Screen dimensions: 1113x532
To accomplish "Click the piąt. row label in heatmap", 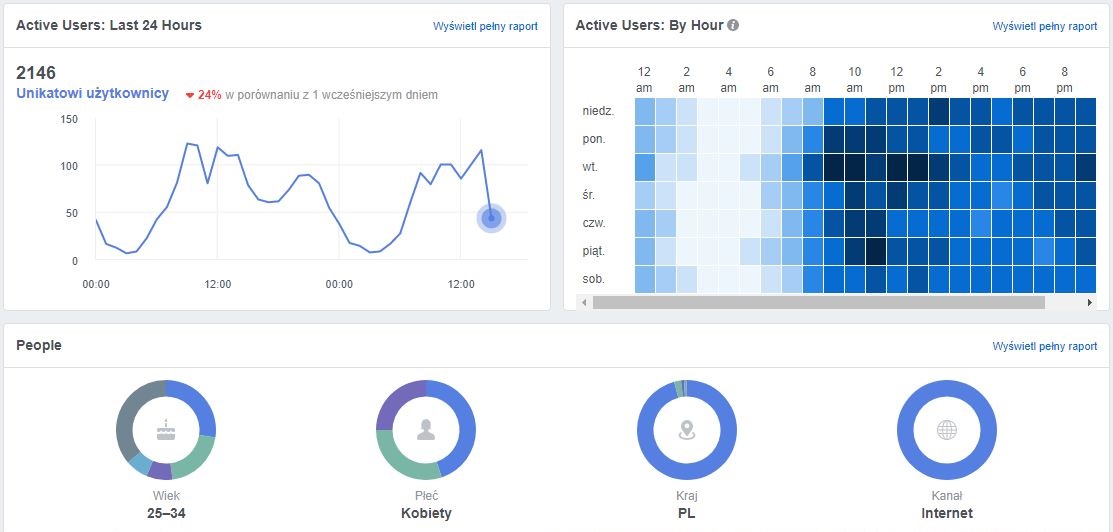I will 594,251.
